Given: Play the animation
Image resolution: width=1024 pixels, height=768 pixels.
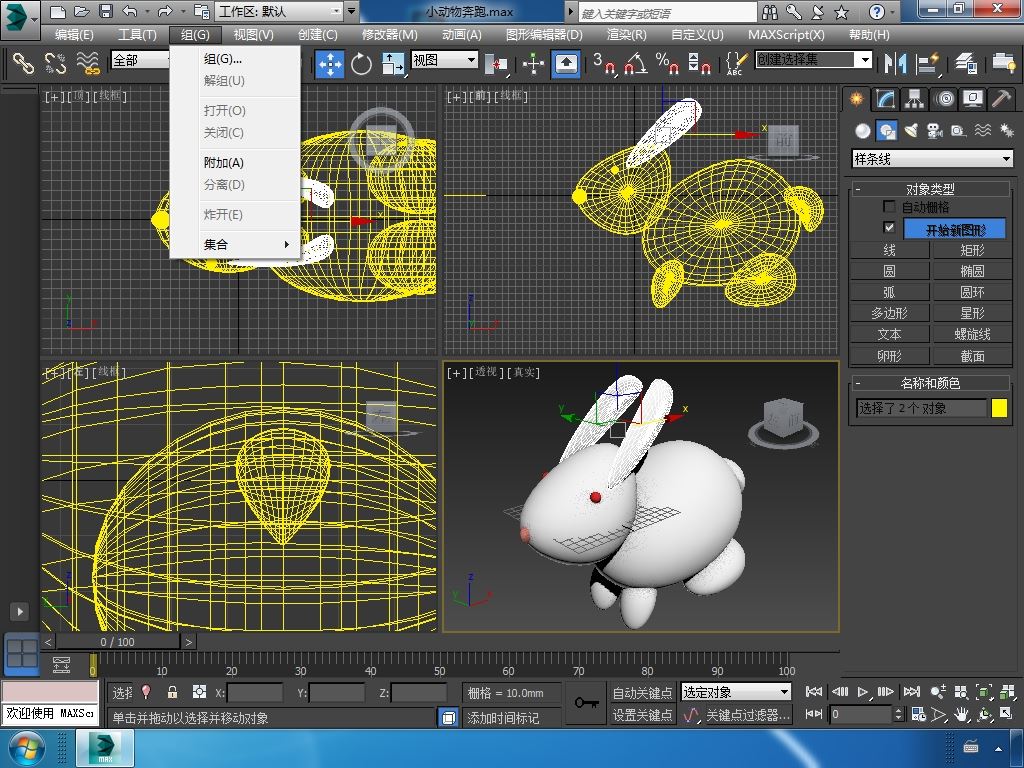Looking at the screenshot, I should (863, 692).
